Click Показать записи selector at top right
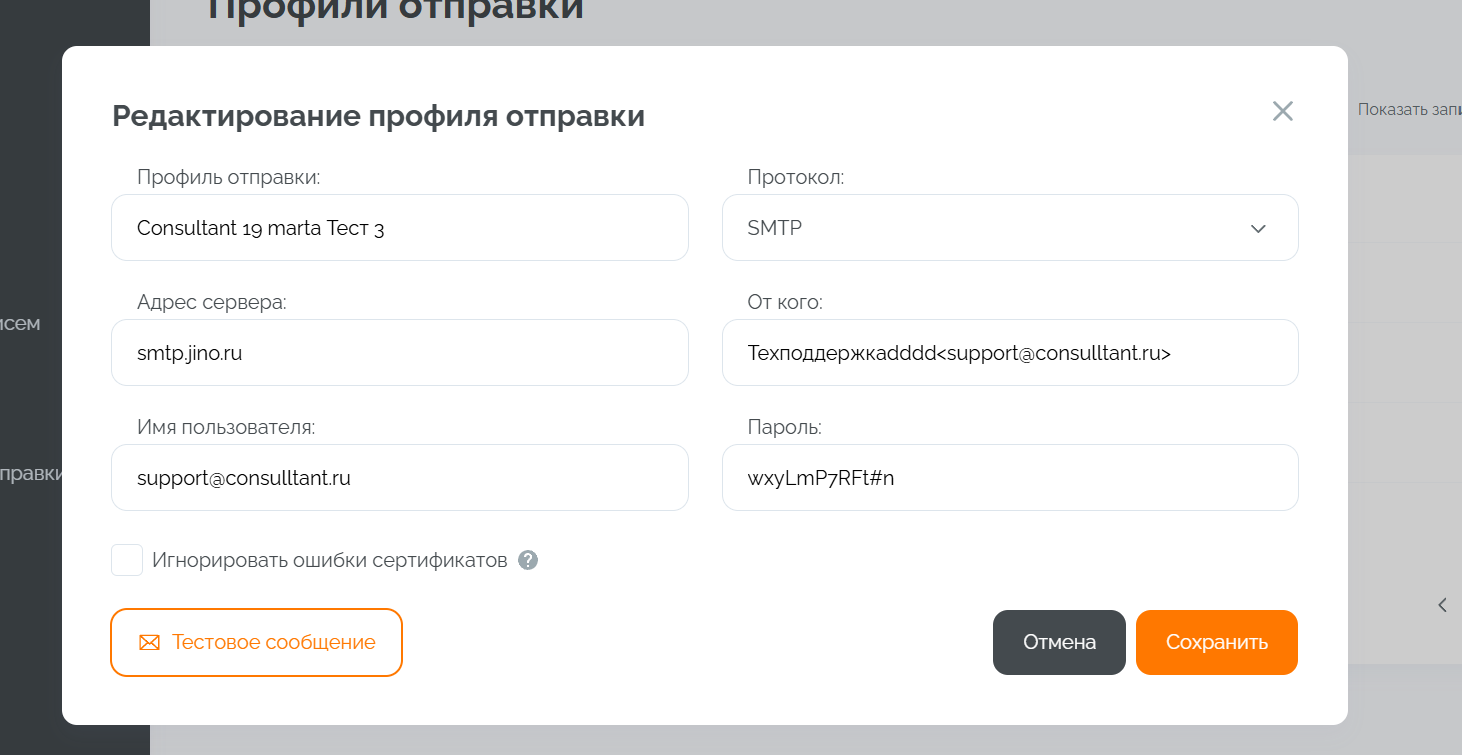This screenshot has height=755, width=1462. pyautogui.click(x=1408, y=110)
